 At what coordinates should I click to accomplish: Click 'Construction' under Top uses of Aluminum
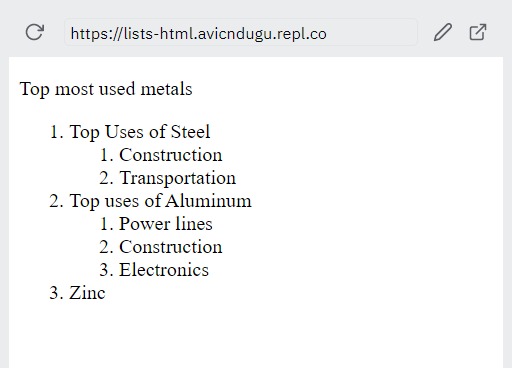point(171,247)
